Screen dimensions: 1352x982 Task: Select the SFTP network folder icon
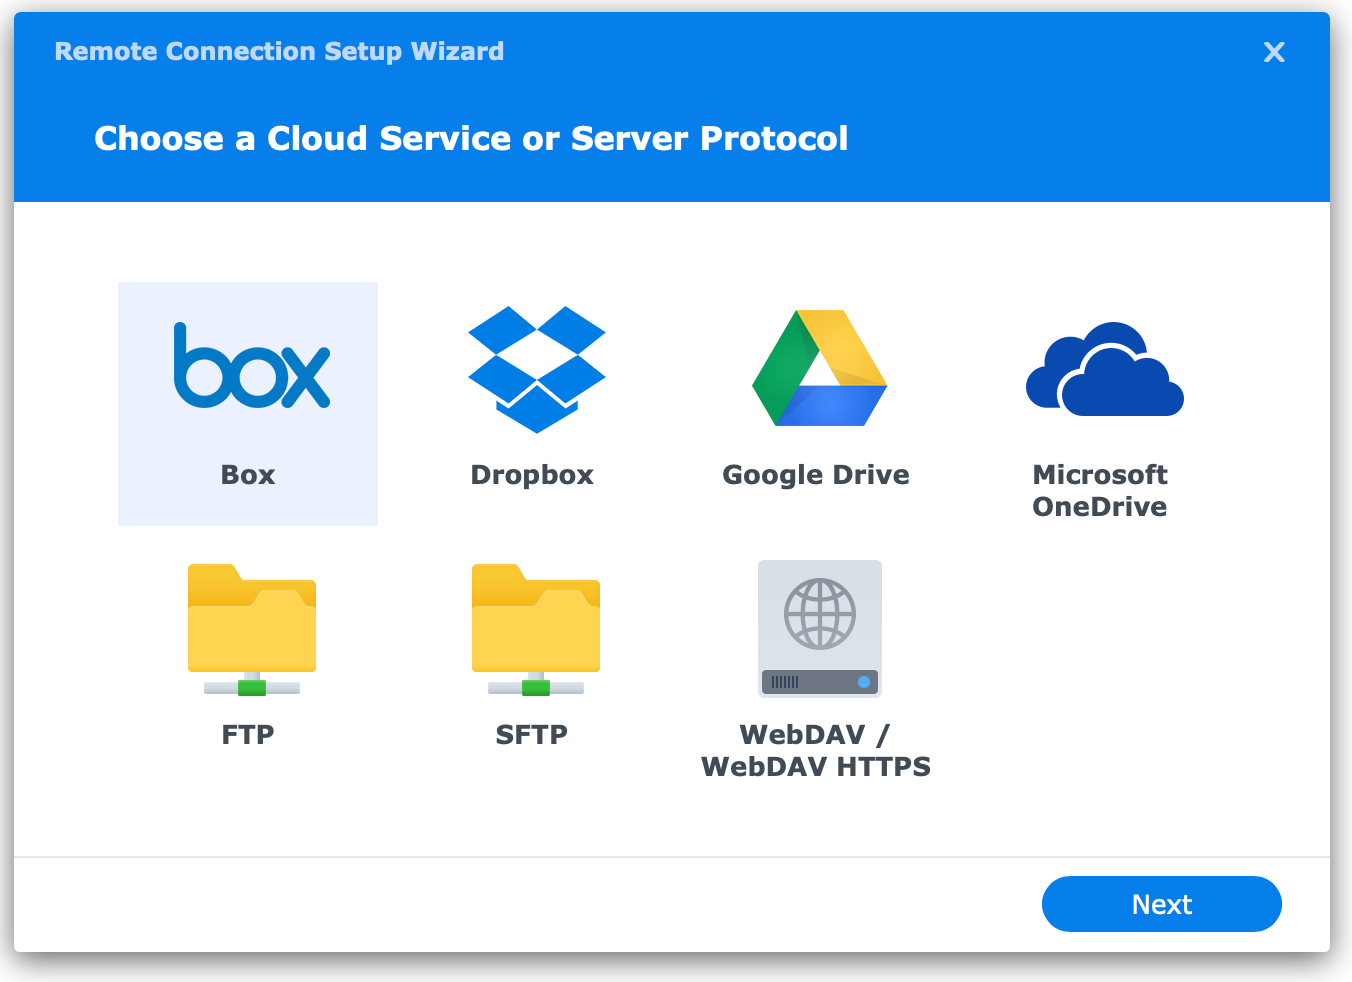(x=536, y=630)
